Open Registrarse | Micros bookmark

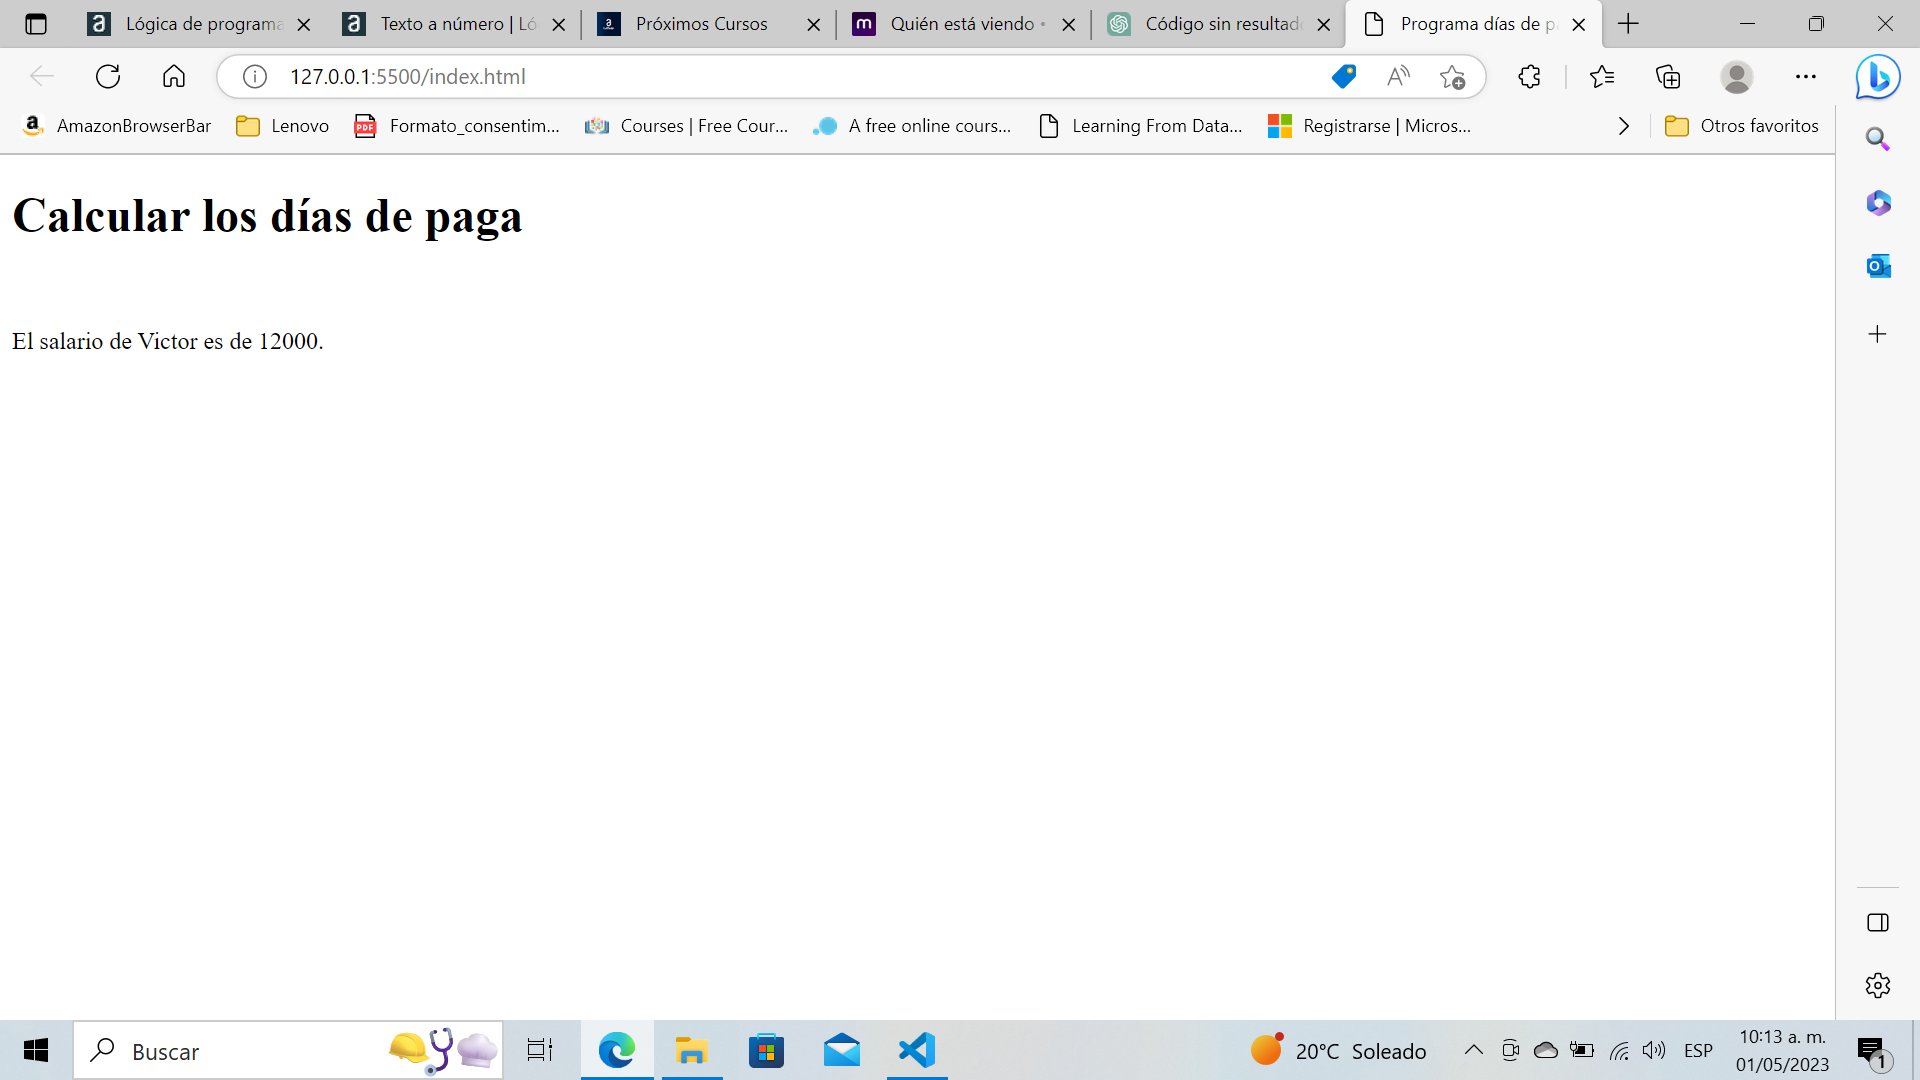click(1369, 126)
